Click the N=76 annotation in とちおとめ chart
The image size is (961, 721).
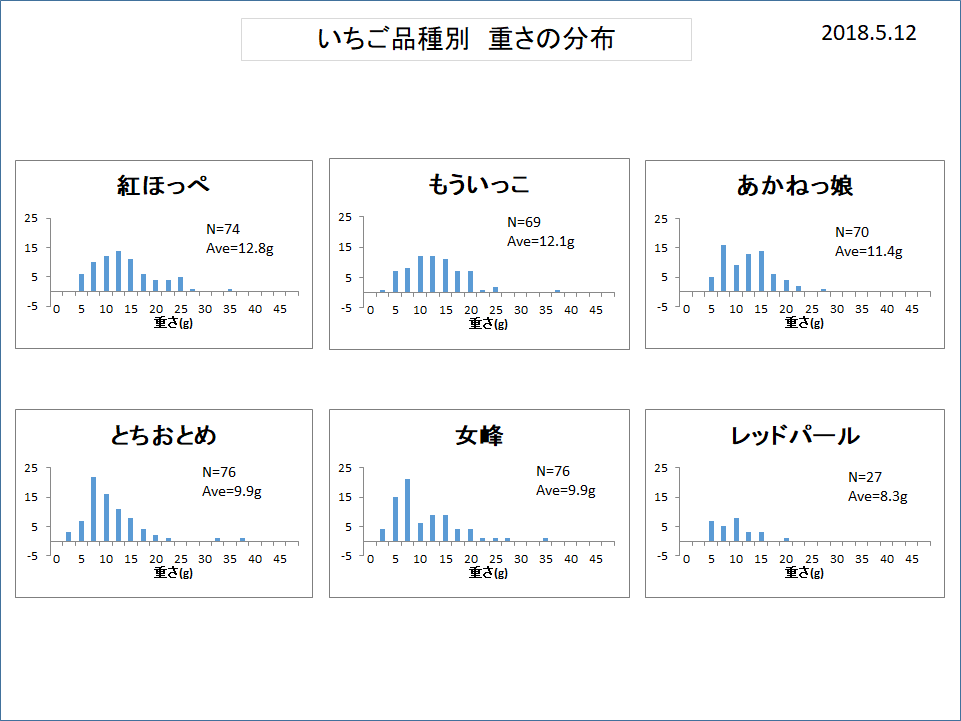coord(219,472)
